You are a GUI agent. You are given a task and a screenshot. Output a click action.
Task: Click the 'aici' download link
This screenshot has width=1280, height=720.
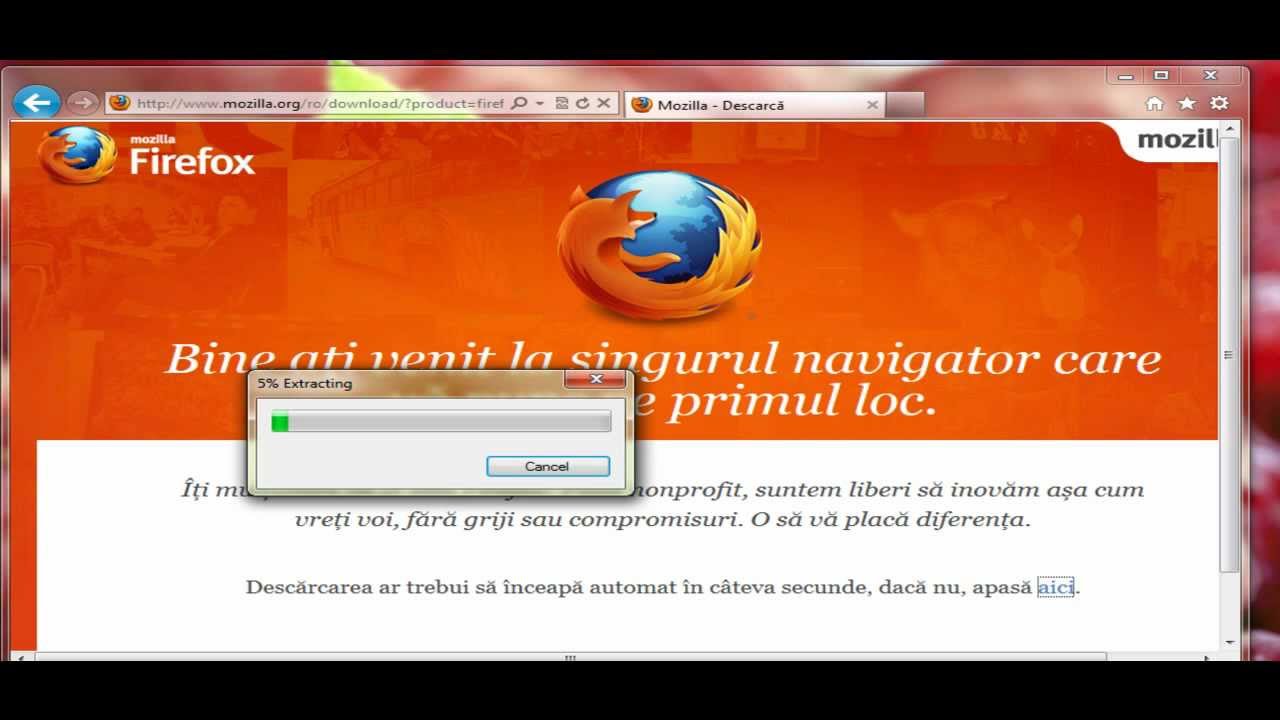pyautogui.click(x=1055, y=588)
